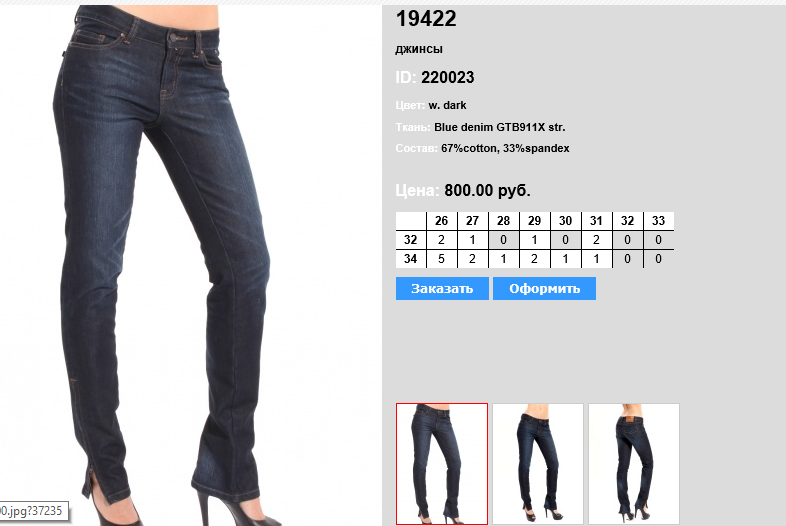Click the jpg URL tooltip at bottom left

(34, 511)
